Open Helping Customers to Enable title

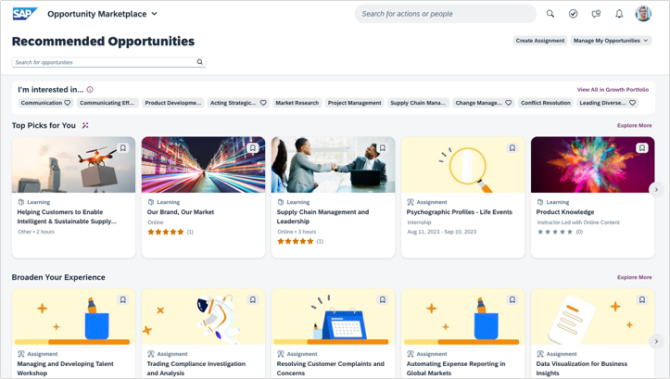67,217
